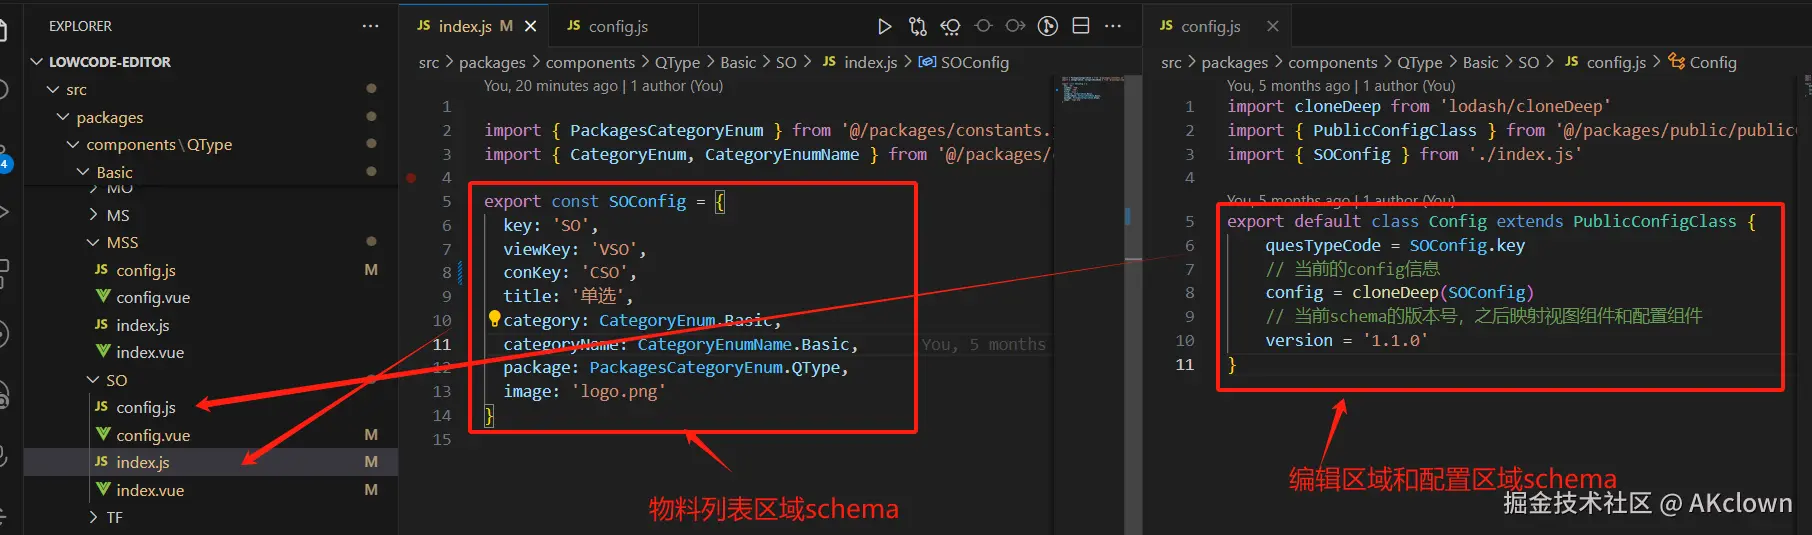Screen dimensions: 1812x535
Task: Click 'QType' in left editor breadcrumb
Action: [x=677, y=62]
